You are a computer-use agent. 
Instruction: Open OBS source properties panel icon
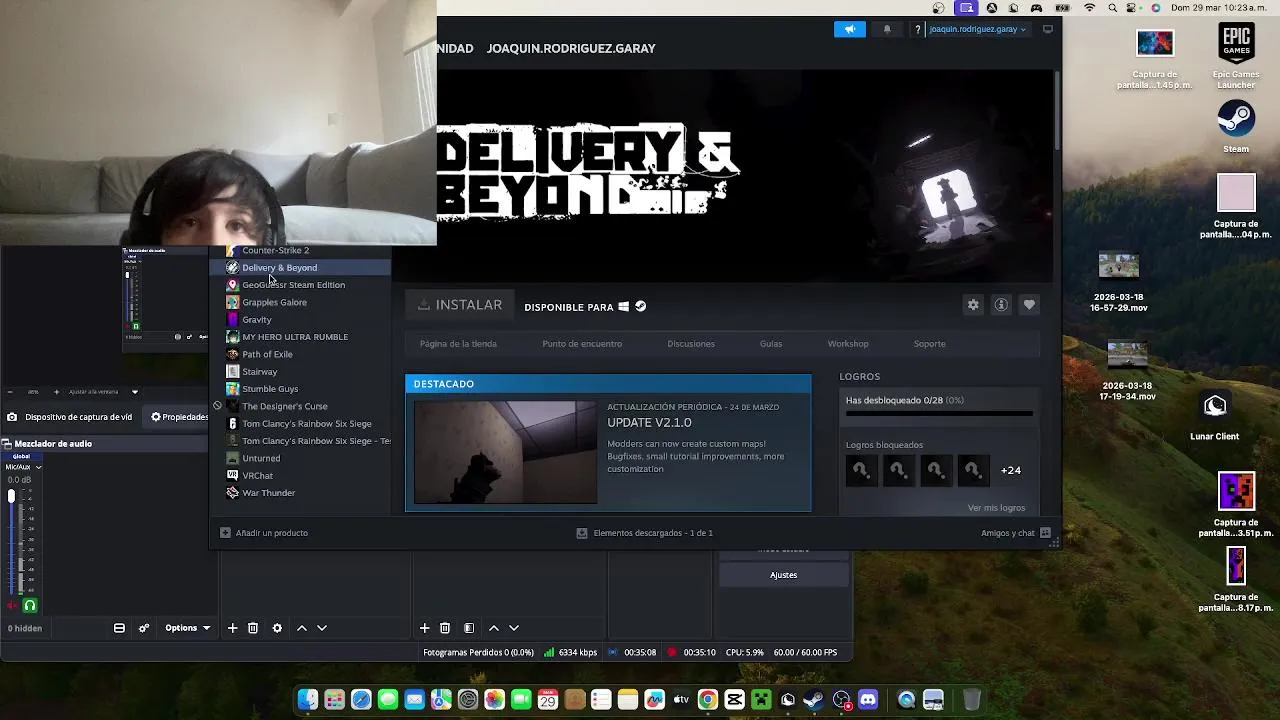tap(469, 628)
